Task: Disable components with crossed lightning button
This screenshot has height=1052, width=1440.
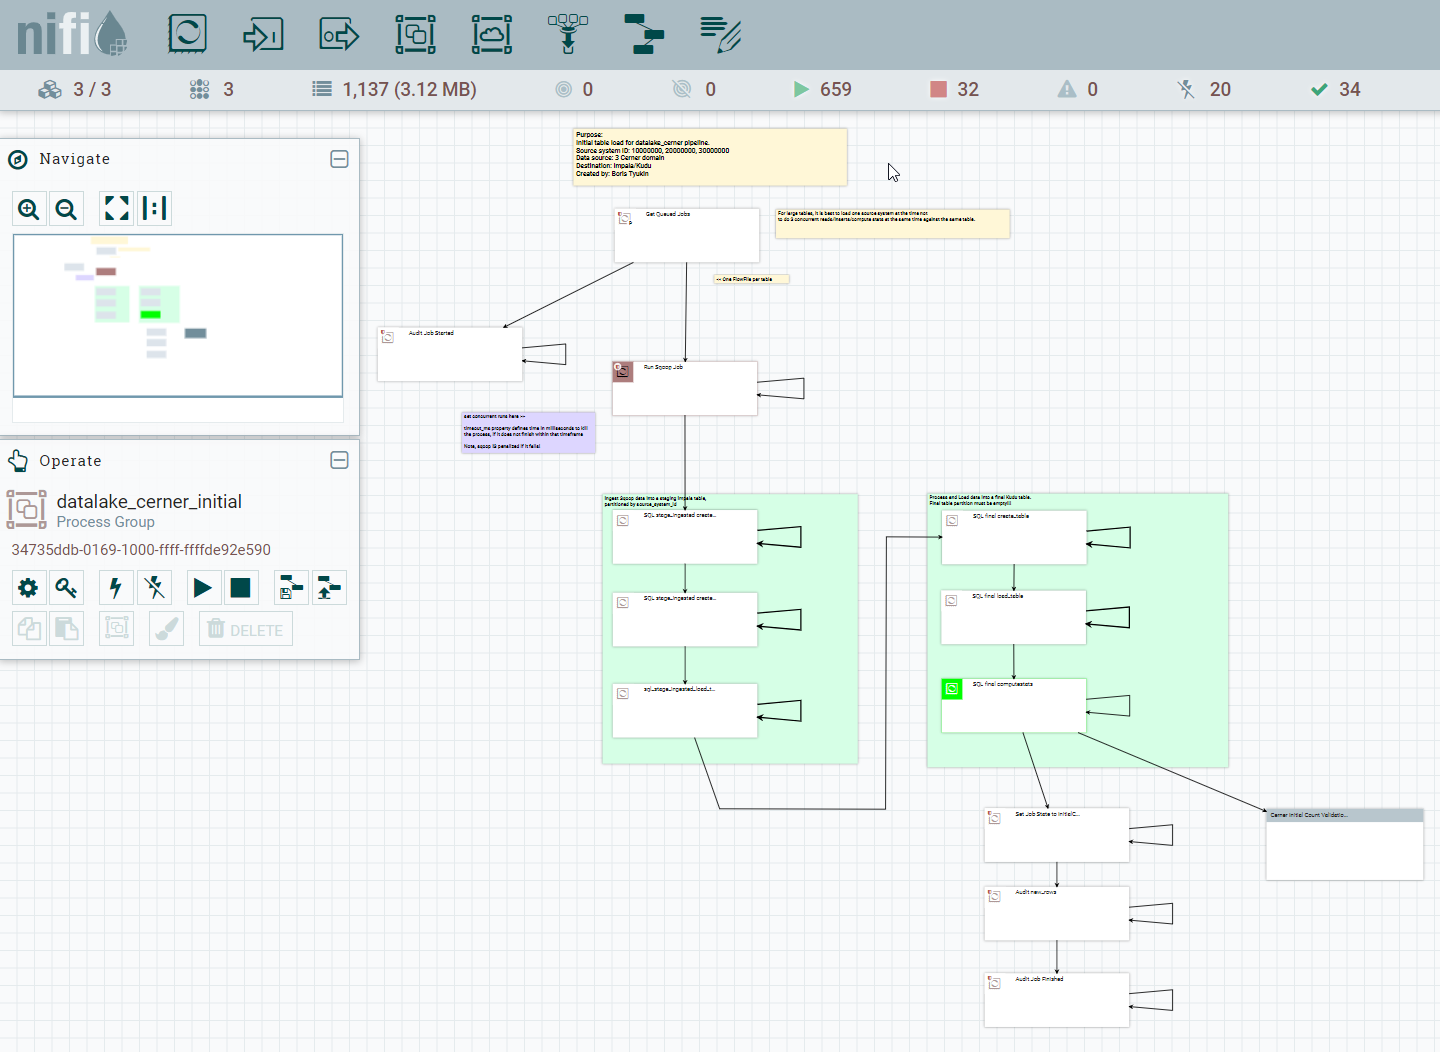Action: [154, 588]
